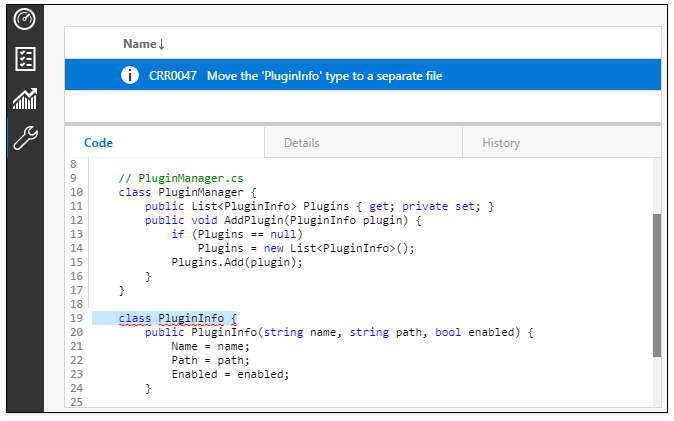This screenshot has width=674, height=421.
Task: Open the History tab
Action: 501,143
